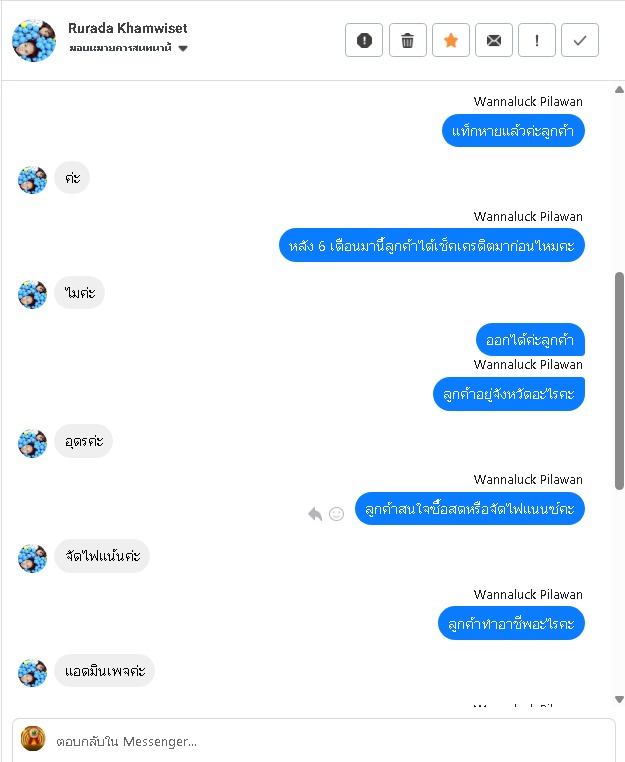Toggle the orange star follow-up icon
Screen dimensions: 625x762
pos(451,40)
